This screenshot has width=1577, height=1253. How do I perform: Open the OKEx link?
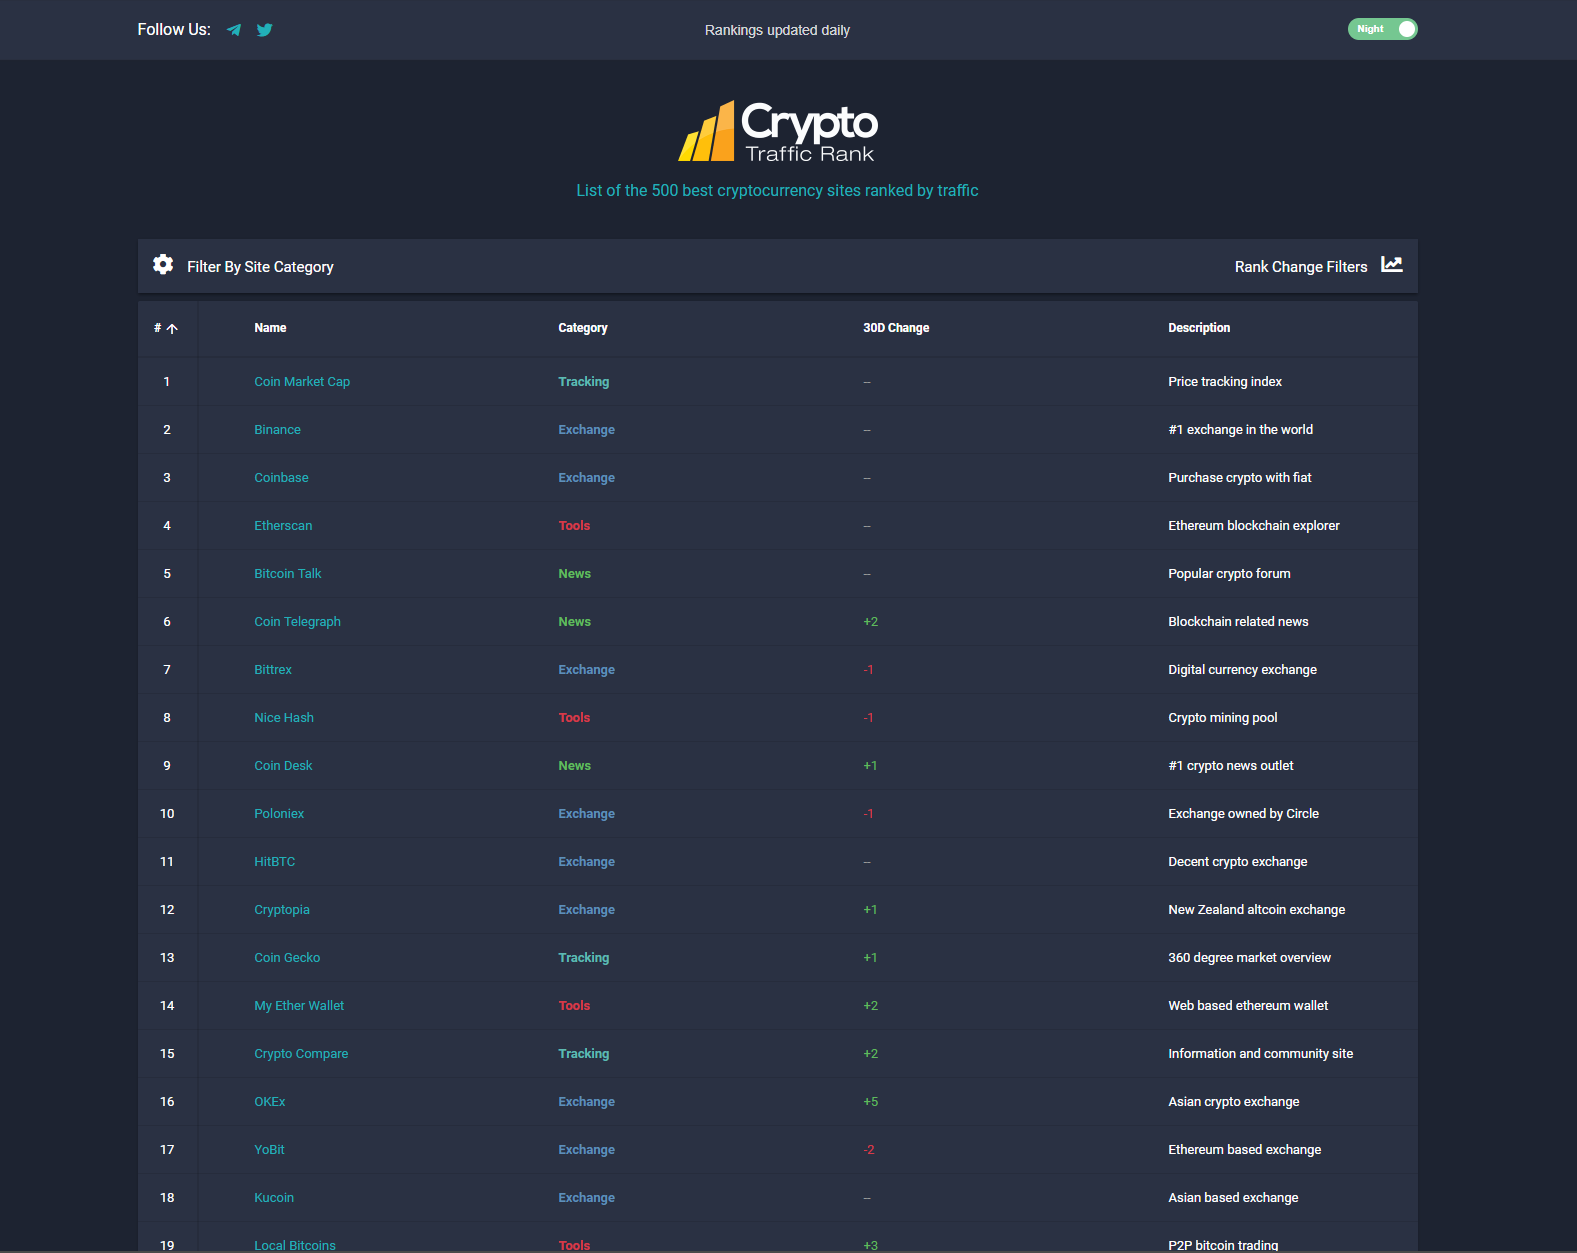270,1102
